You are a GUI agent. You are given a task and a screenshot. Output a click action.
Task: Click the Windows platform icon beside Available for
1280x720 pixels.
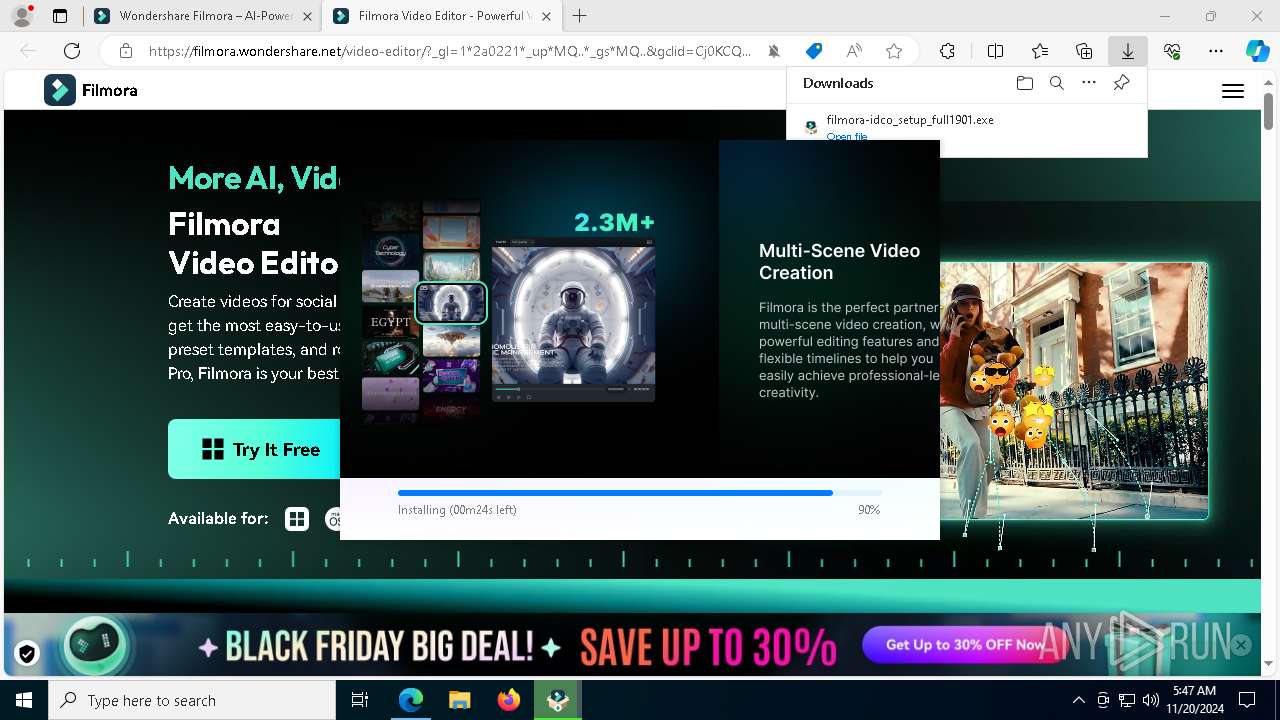(297, 518)
